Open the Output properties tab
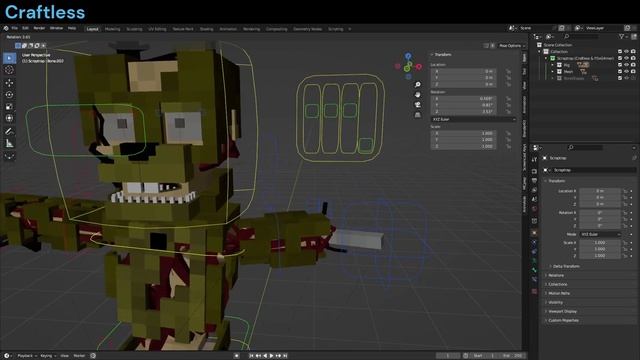Viewport: 640px width, 360px height. tap(534, 180)
